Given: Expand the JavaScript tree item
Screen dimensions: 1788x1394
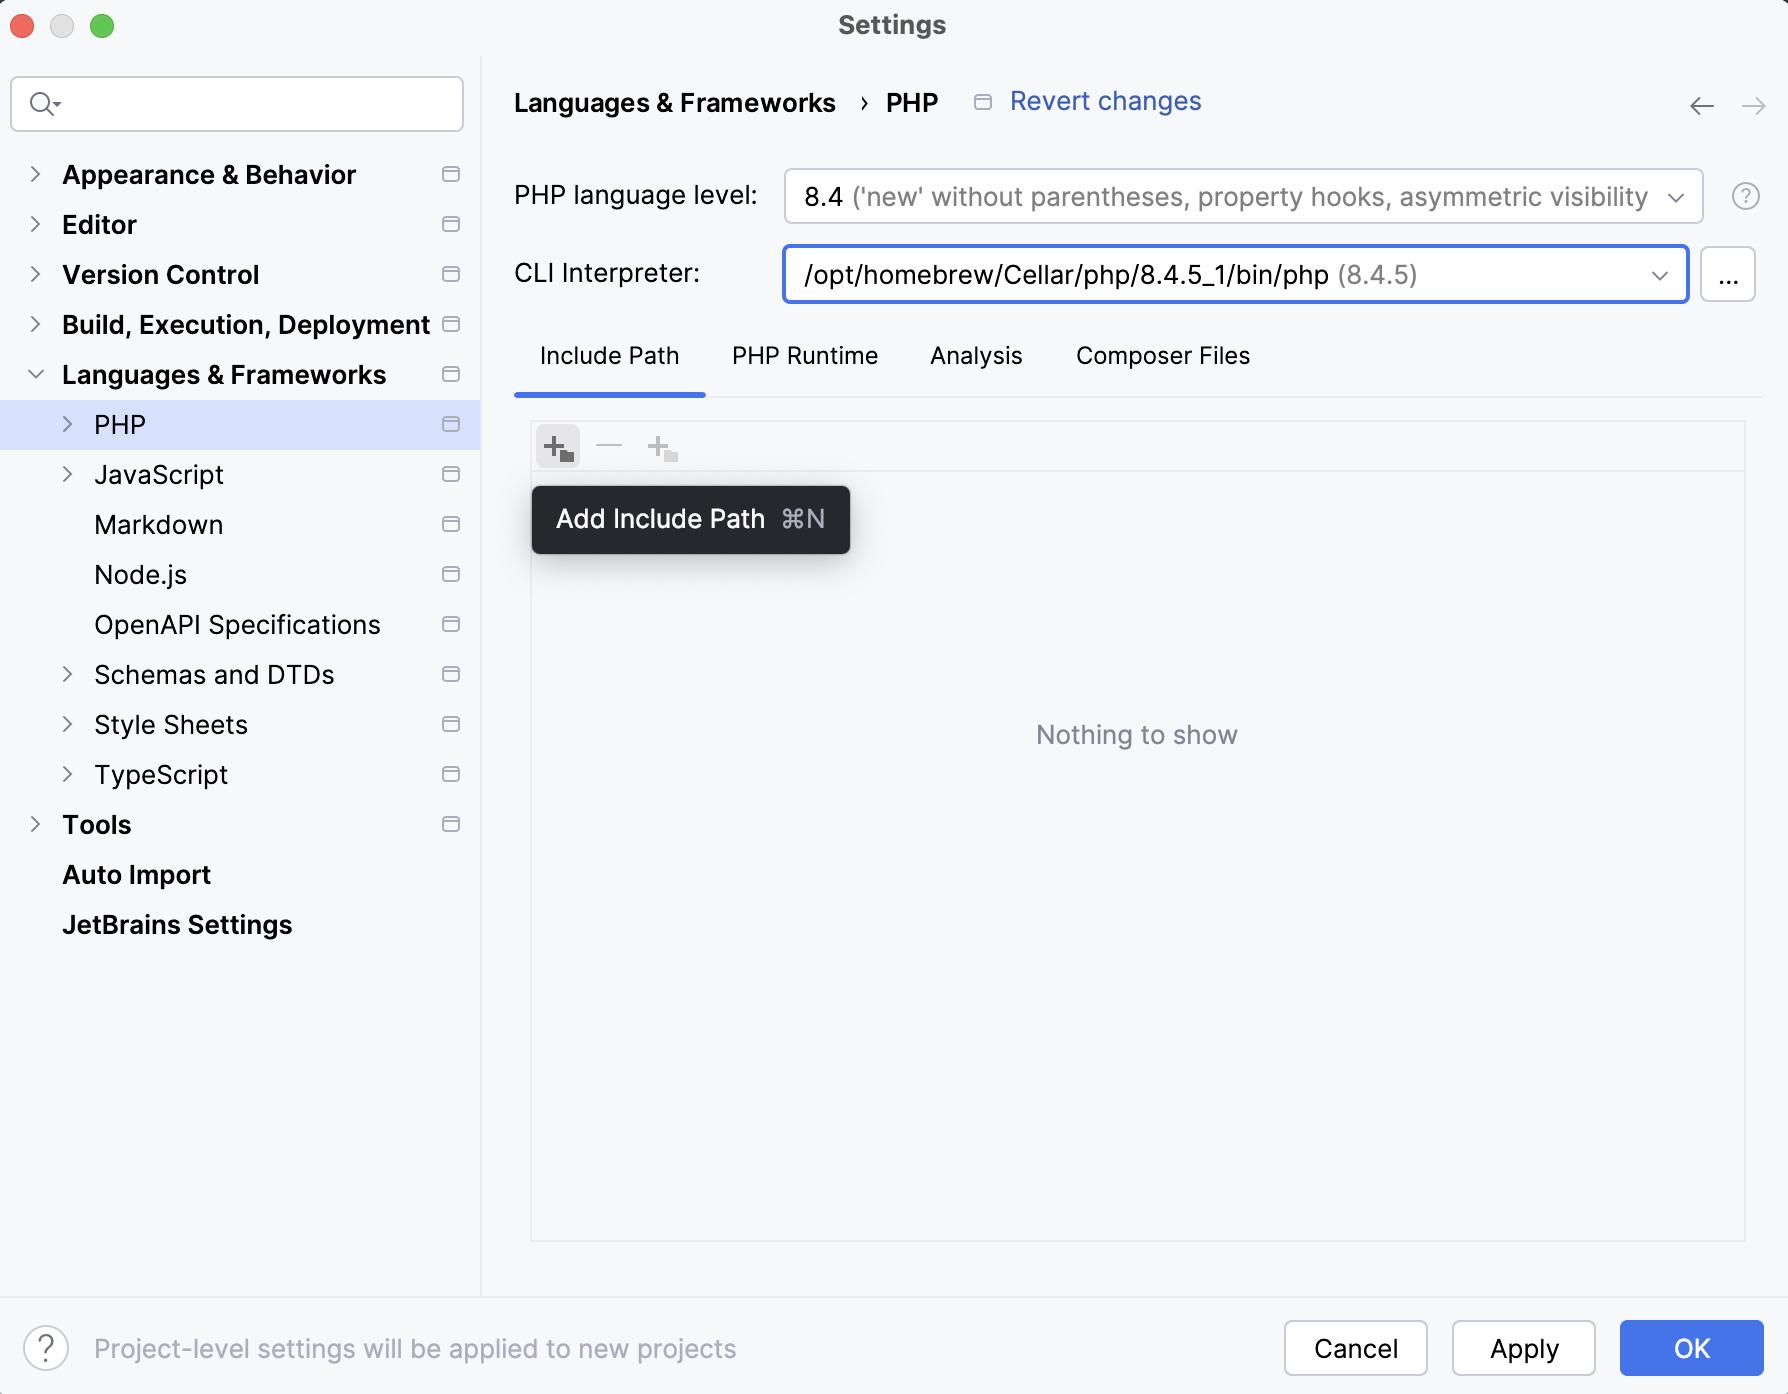Looking at the screenshot, I should pyautogui.click(x=68, y=474).
